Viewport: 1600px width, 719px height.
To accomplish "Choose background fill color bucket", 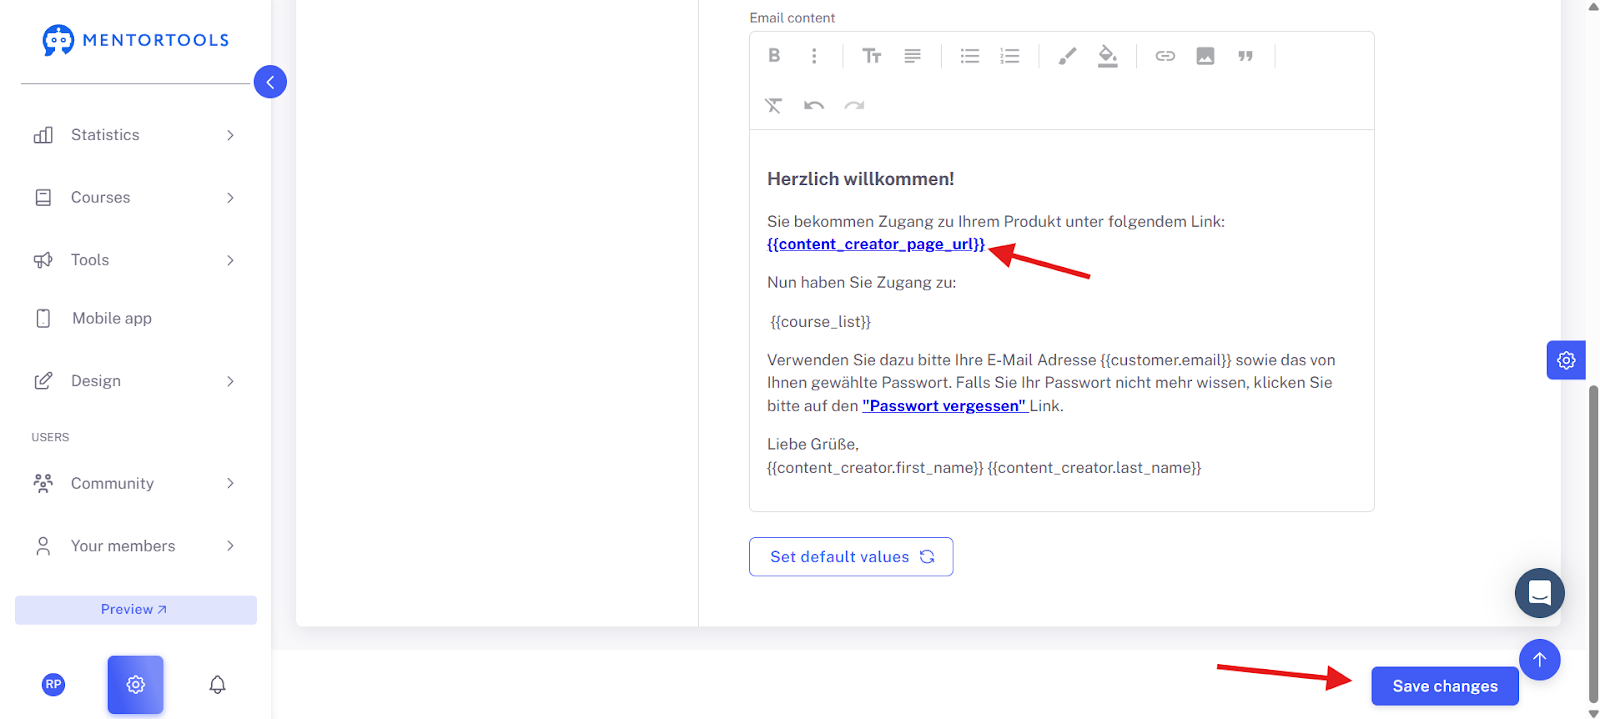I will click(x=1107, y=56).
